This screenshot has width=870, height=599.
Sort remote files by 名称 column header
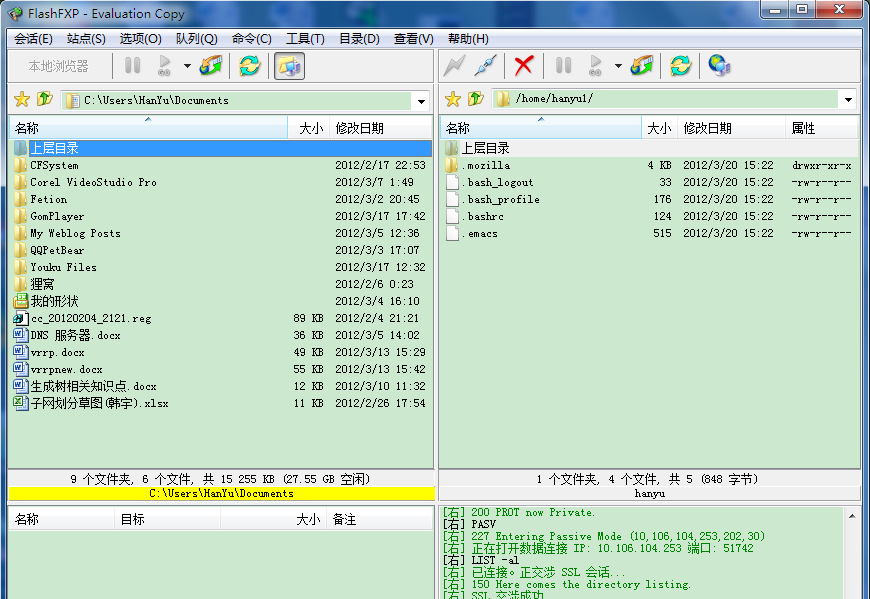coord(541,128)
